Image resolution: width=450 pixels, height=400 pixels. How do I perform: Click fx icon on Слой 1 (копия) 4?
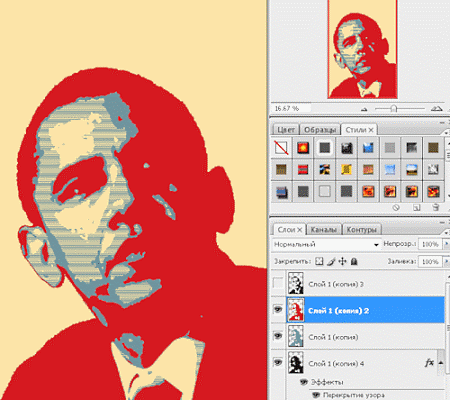pos(429,362)
